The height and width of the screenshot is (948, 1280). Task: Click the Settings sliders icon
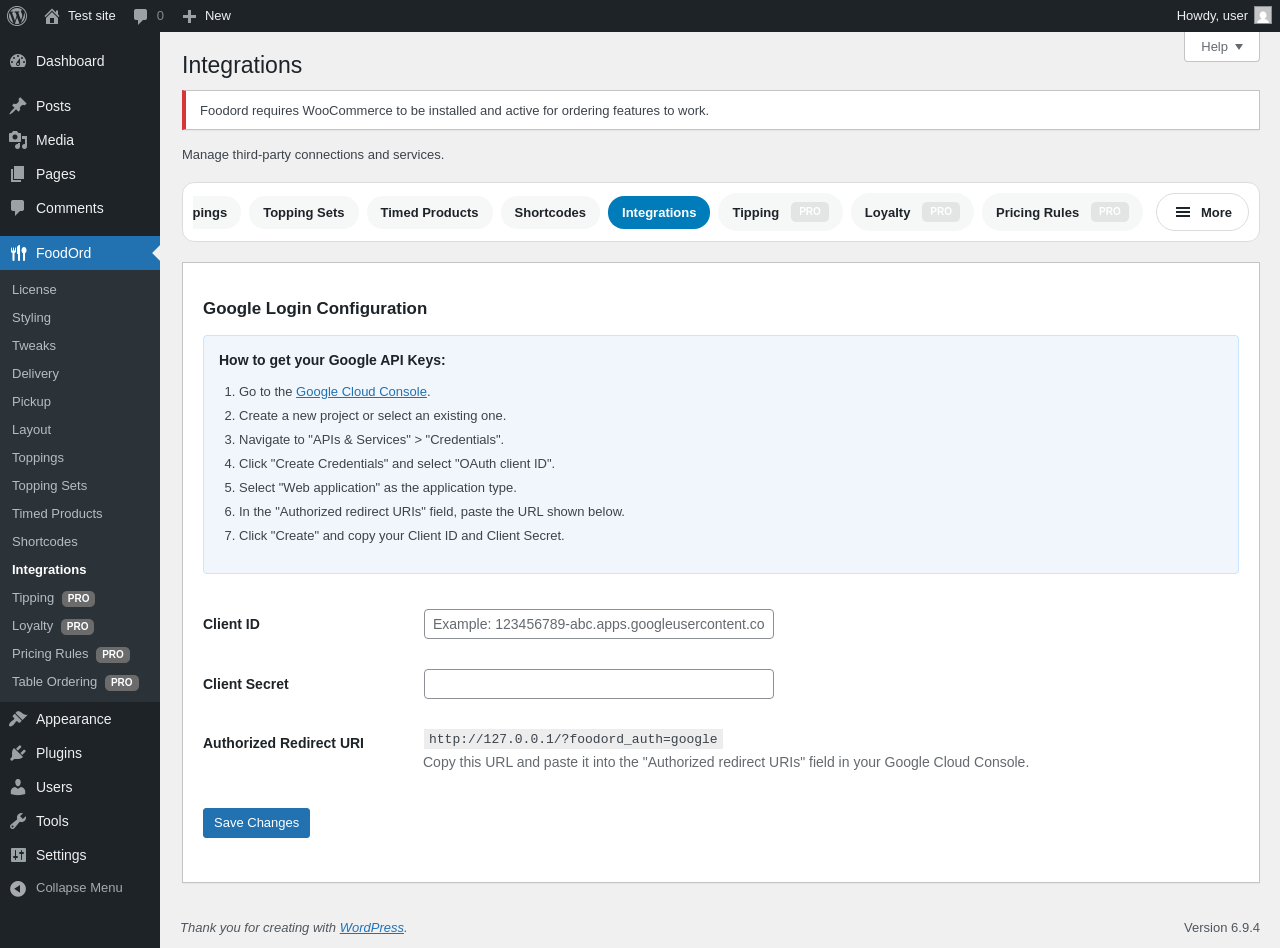click(18, 855)
